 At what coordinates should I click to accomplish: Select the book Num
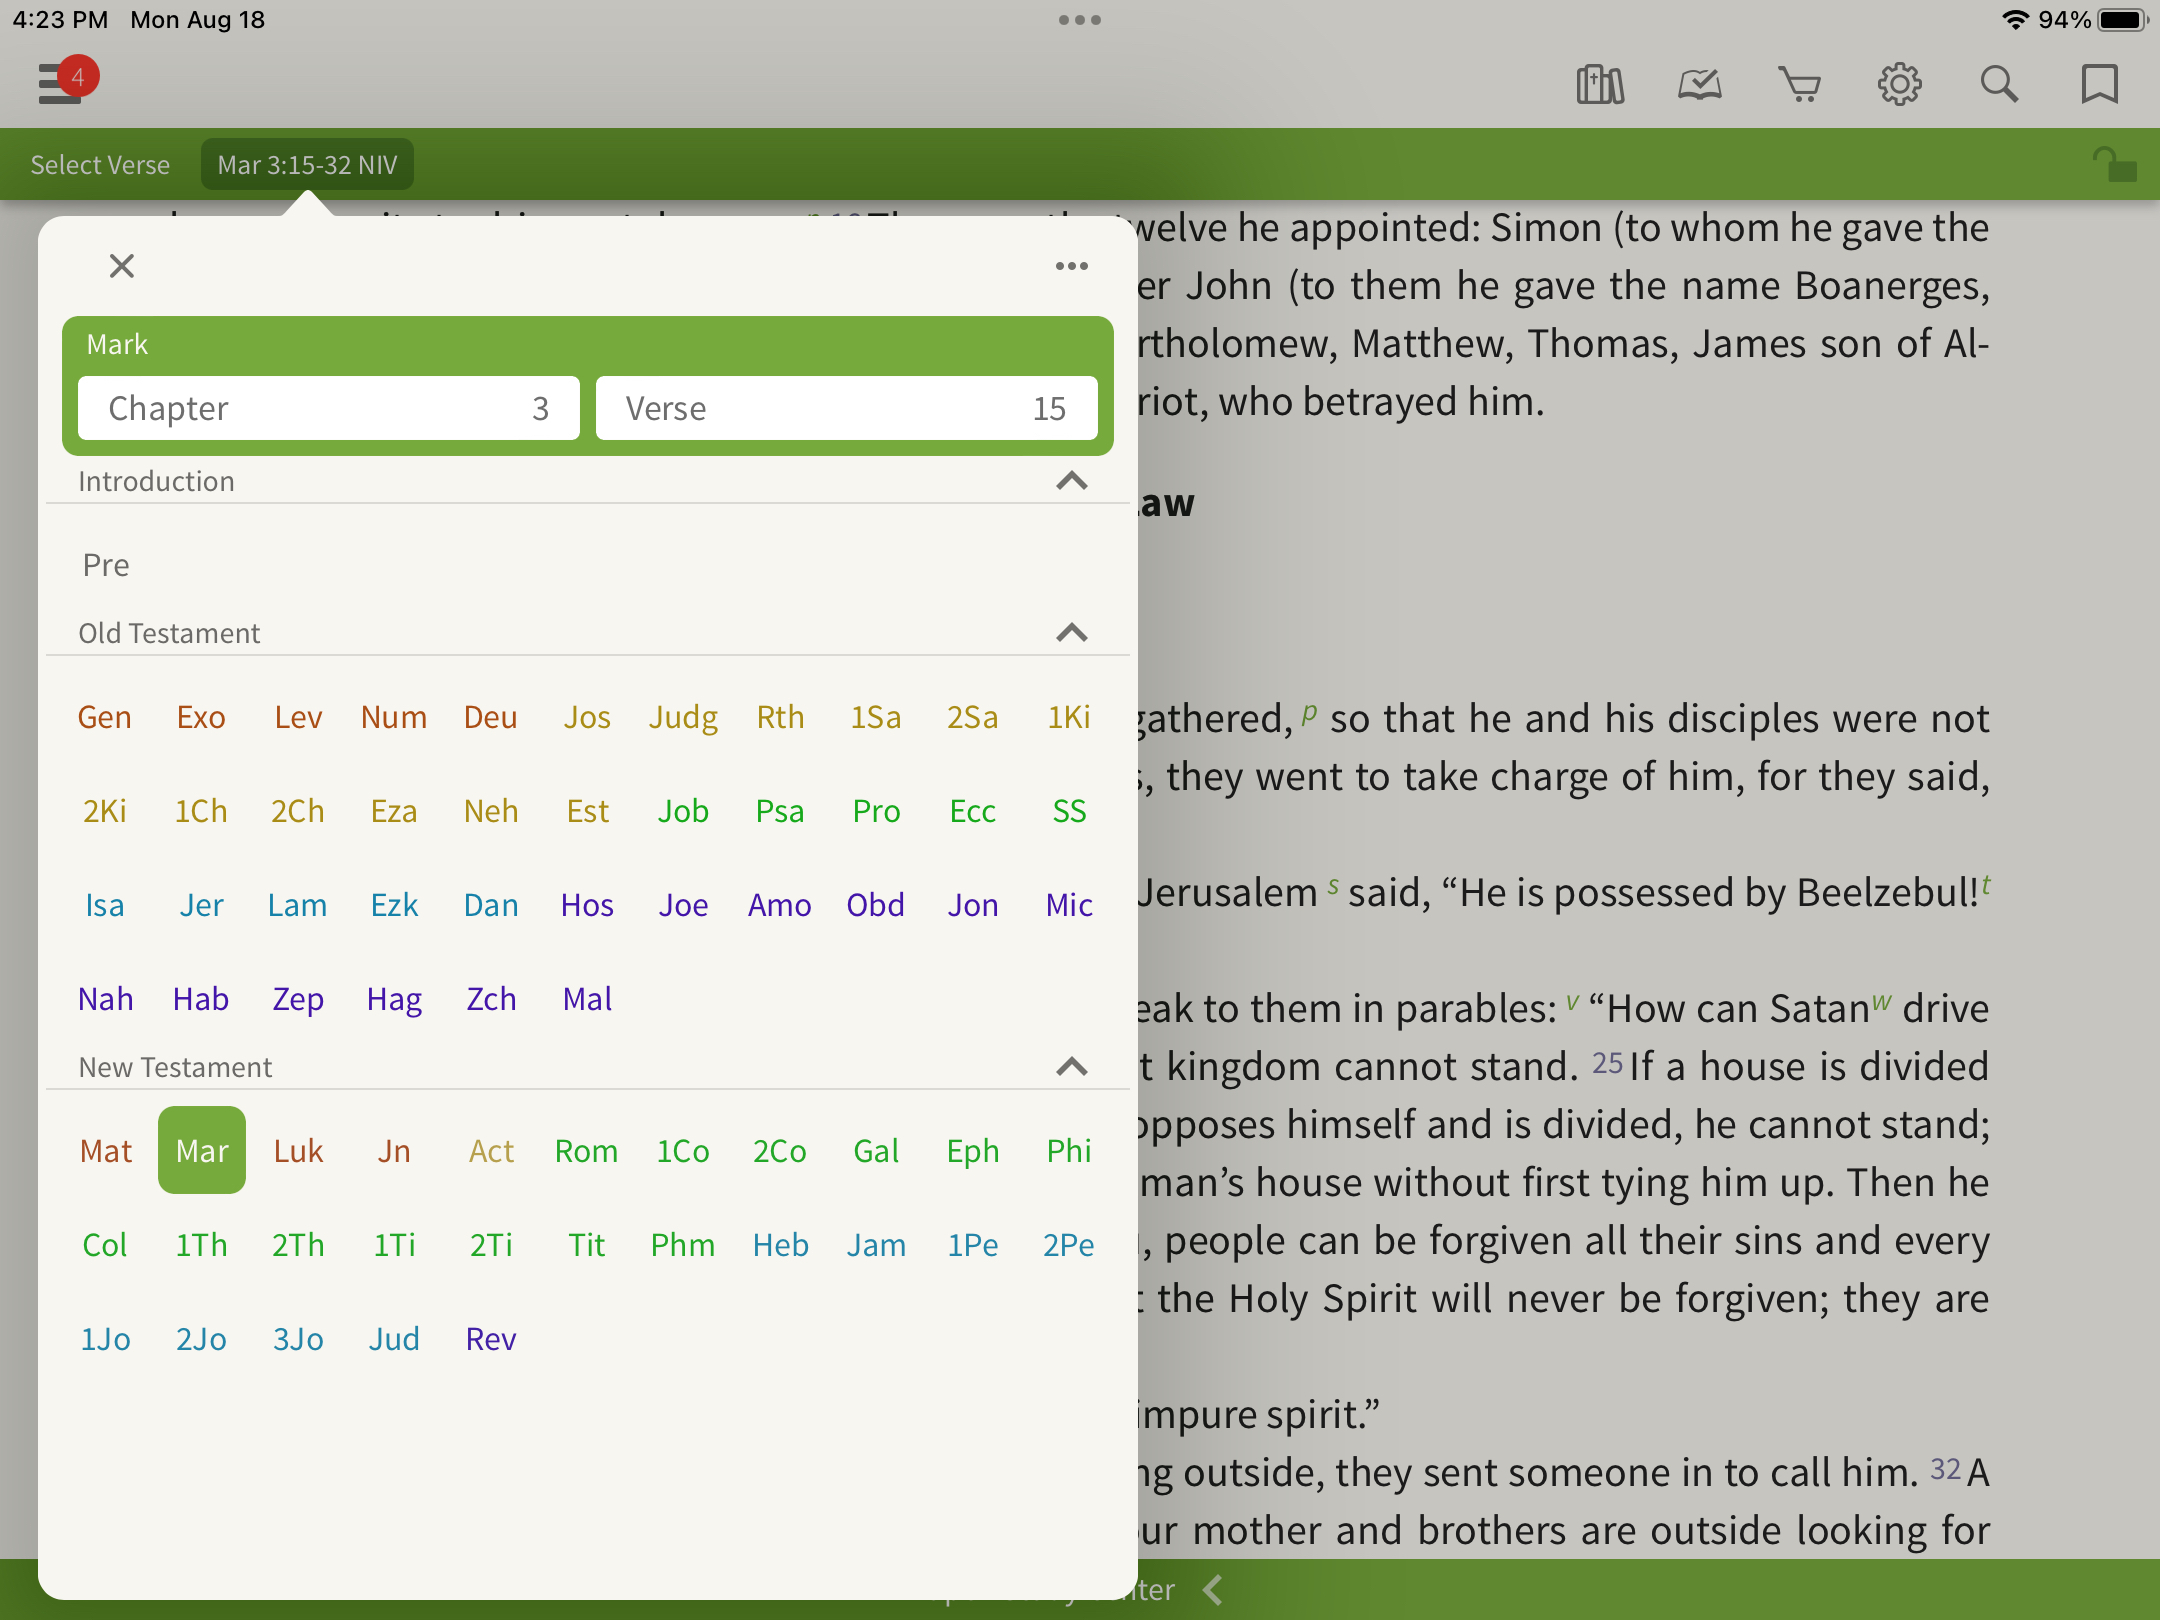[394, 717]
